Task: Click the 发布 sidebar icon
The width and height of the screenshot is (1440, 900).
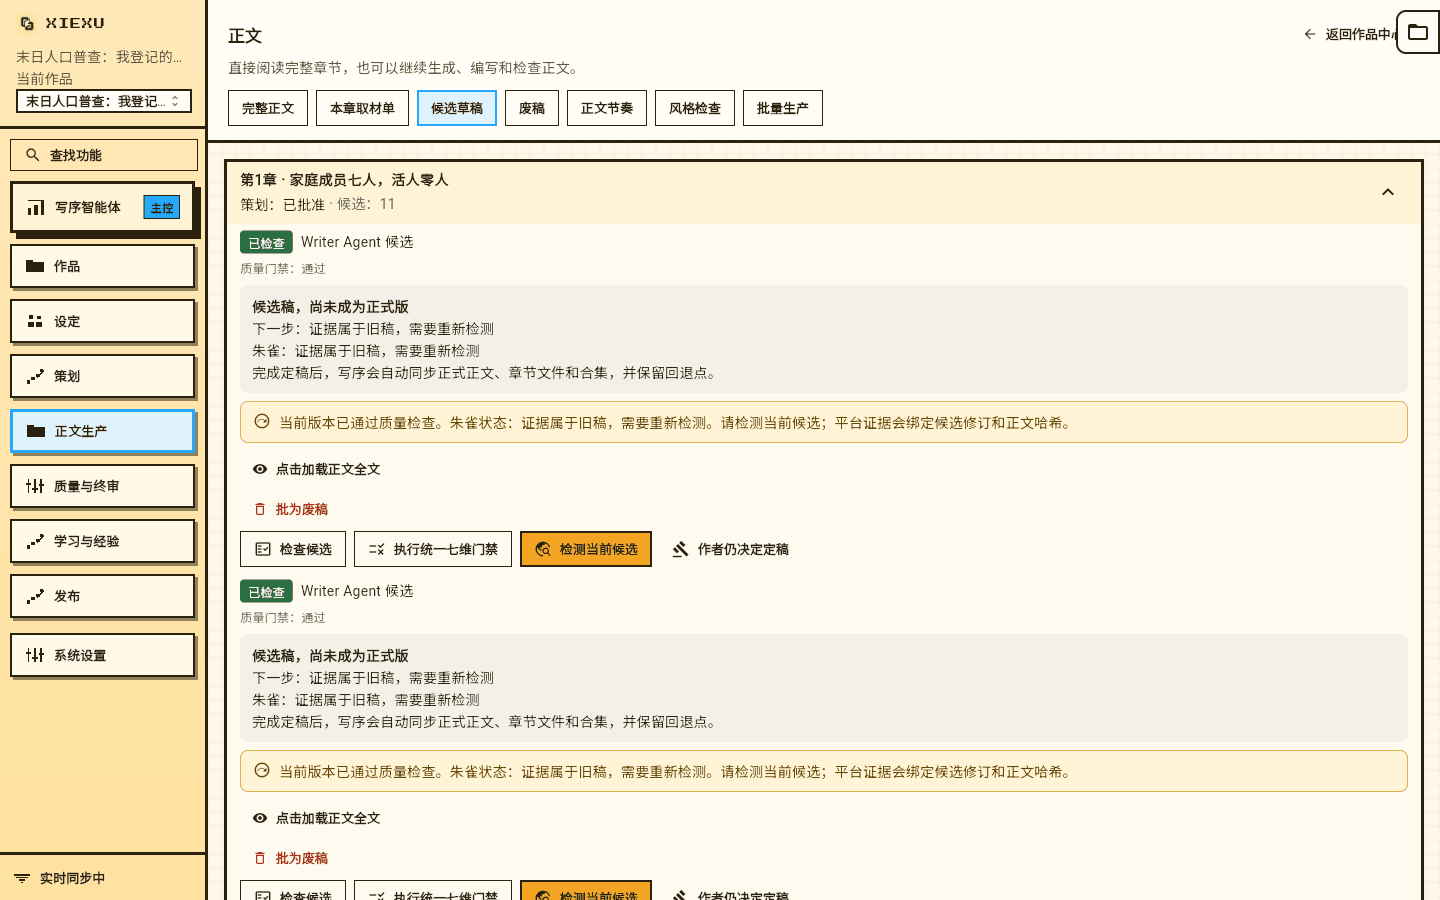Action: click(35, 596)
